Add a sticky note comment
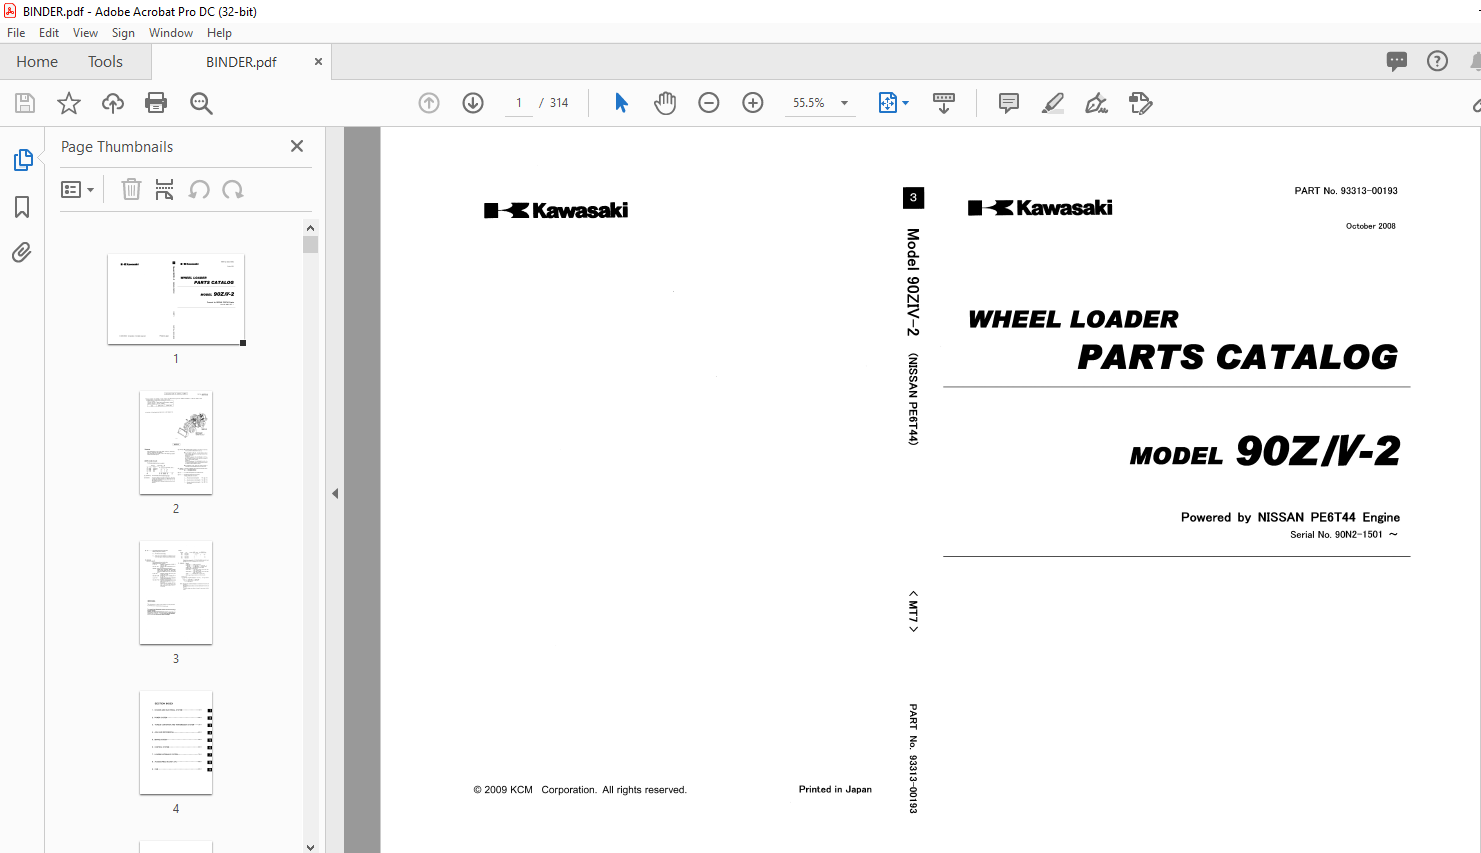This screenshot has width=1481, height=853. click(x=1009, y=103)
